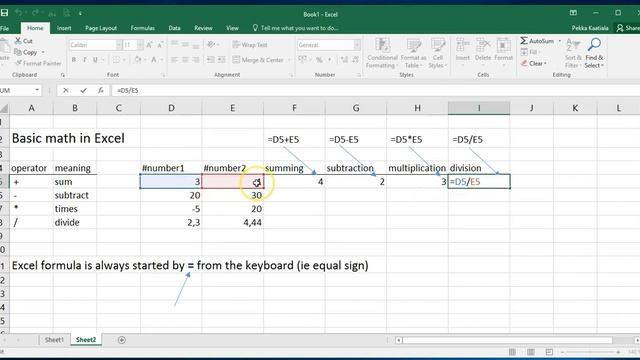This screenshot has width=640, height=360.
Task: Click the Merge & Center button
Action: pyautogui.click(x=258, y=60)
